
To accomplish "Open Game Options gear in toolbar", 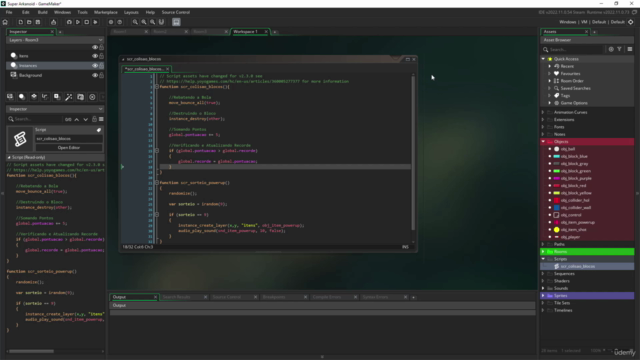I will (111, 22).
